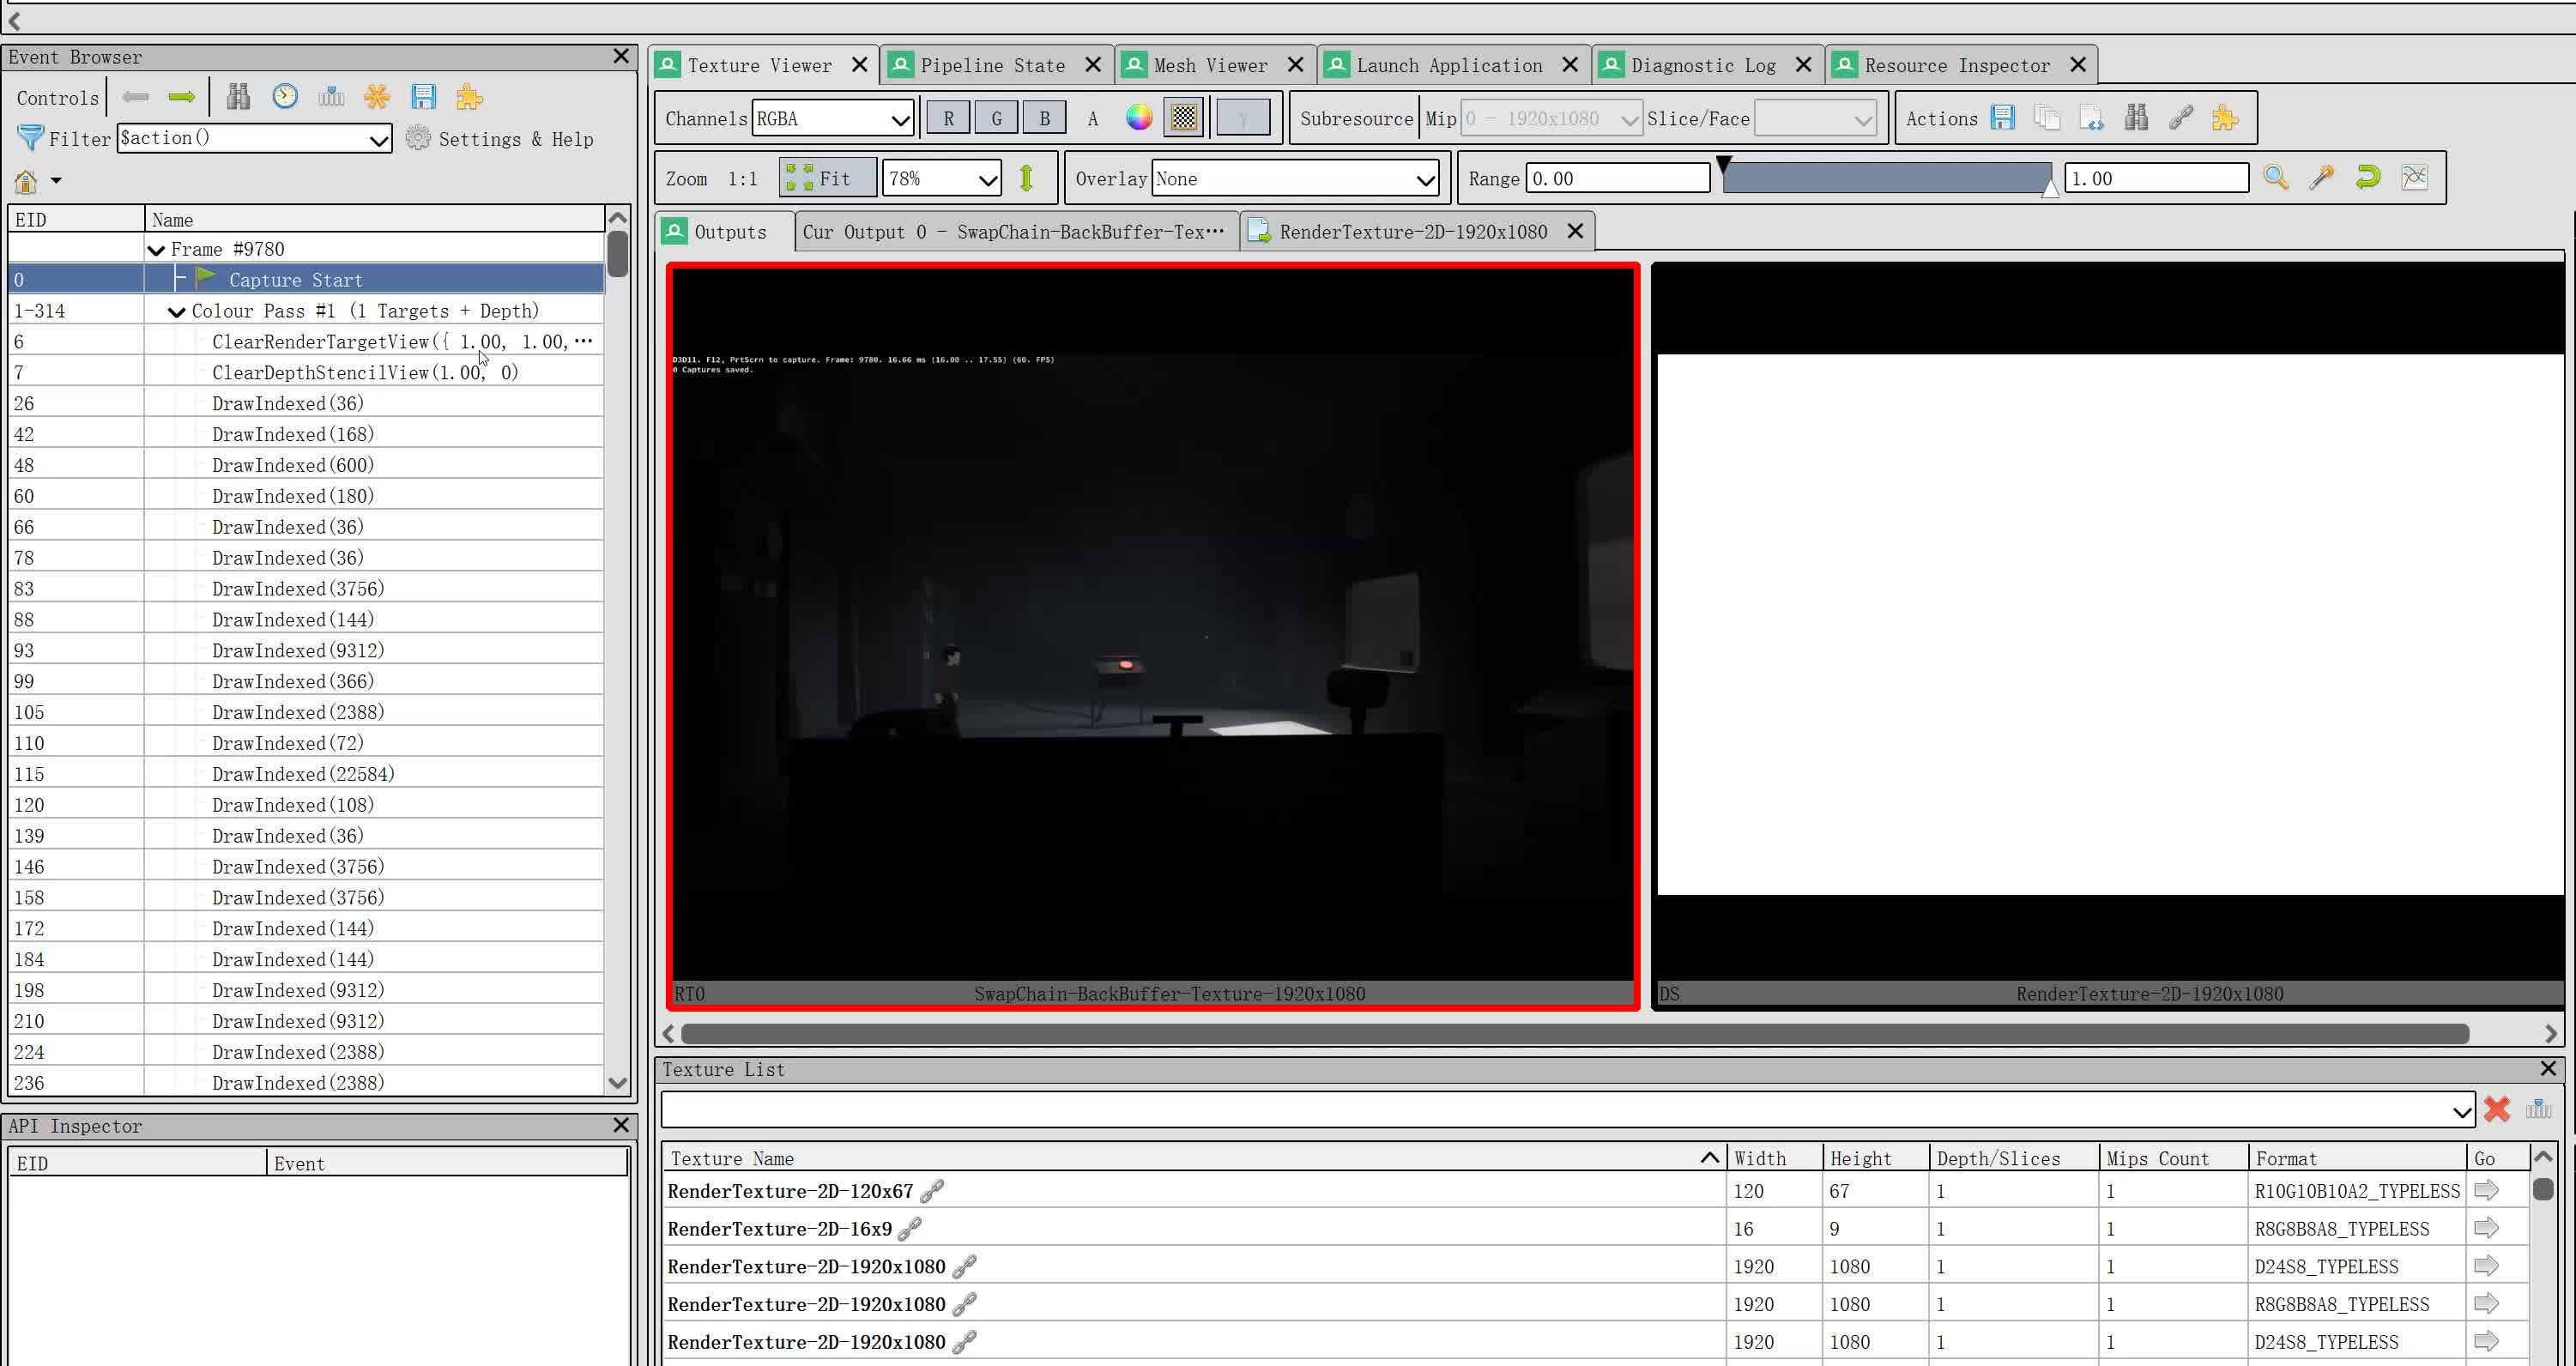The image size is (2576, 1366).
Task: Collapse Colour Pass #1 tree node
Action: click(x=177, y=312)
